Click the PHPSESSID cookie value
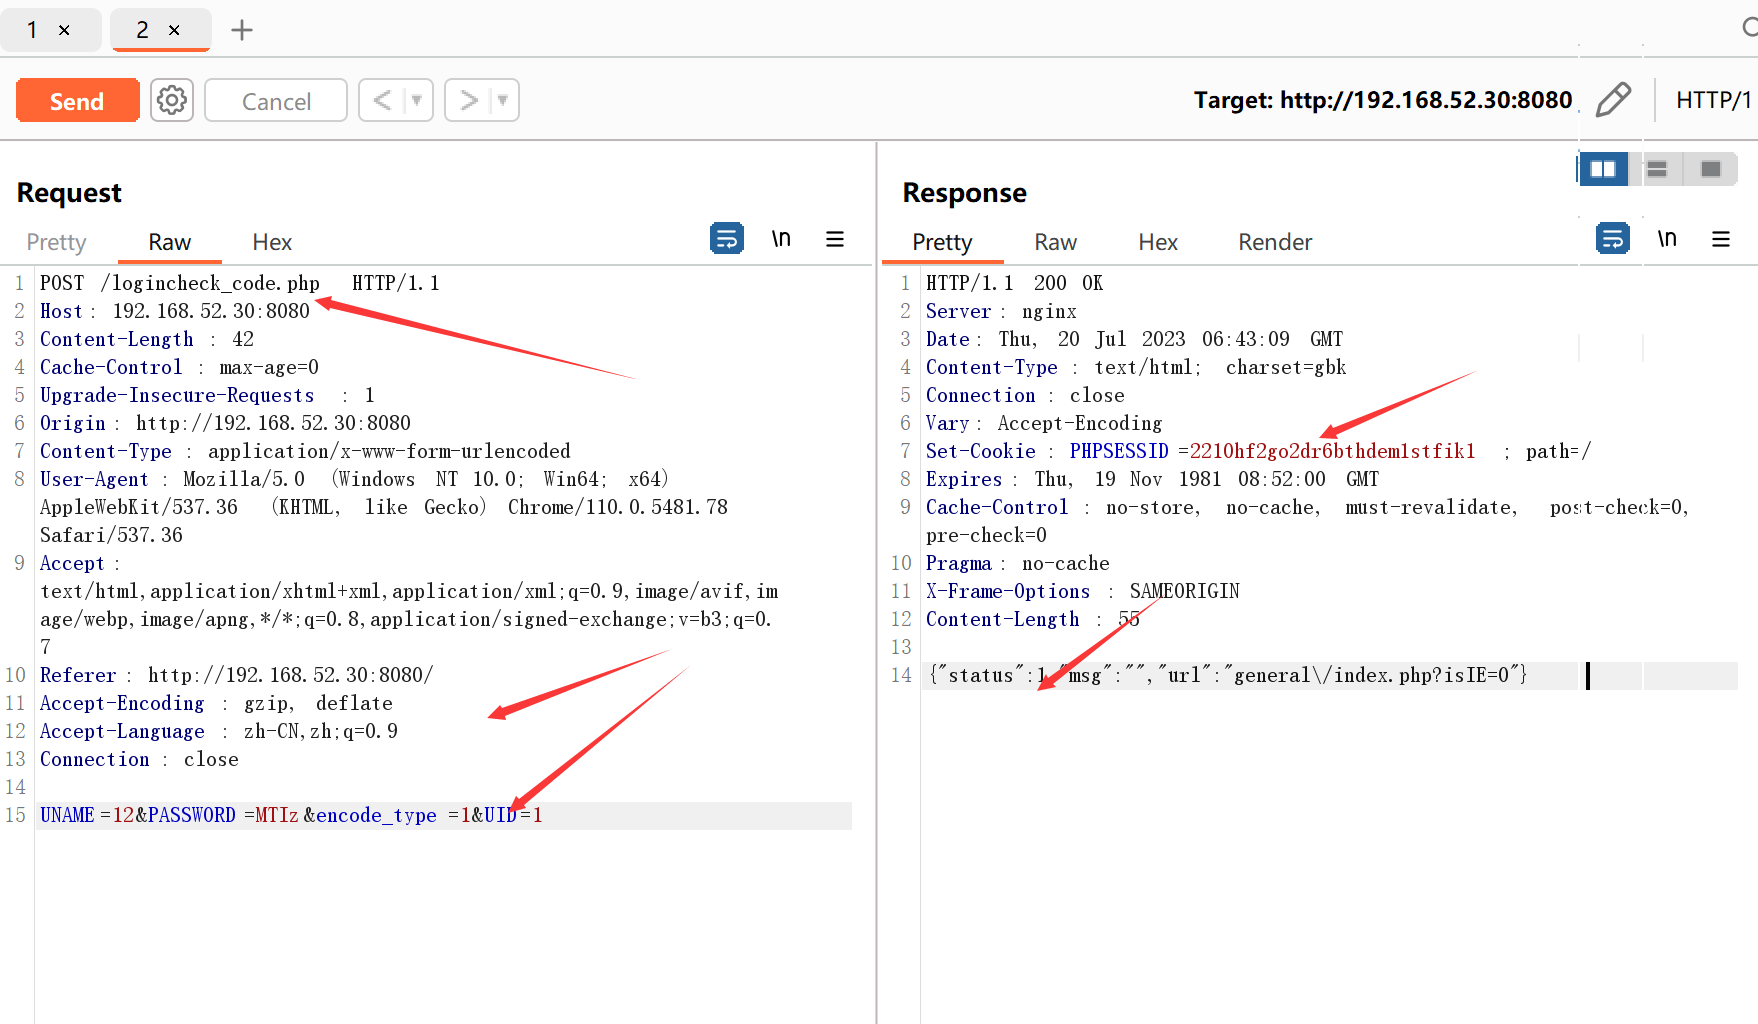Image resolution: width=1758 pixels, height=1024 pixels. coord(1332,451)
